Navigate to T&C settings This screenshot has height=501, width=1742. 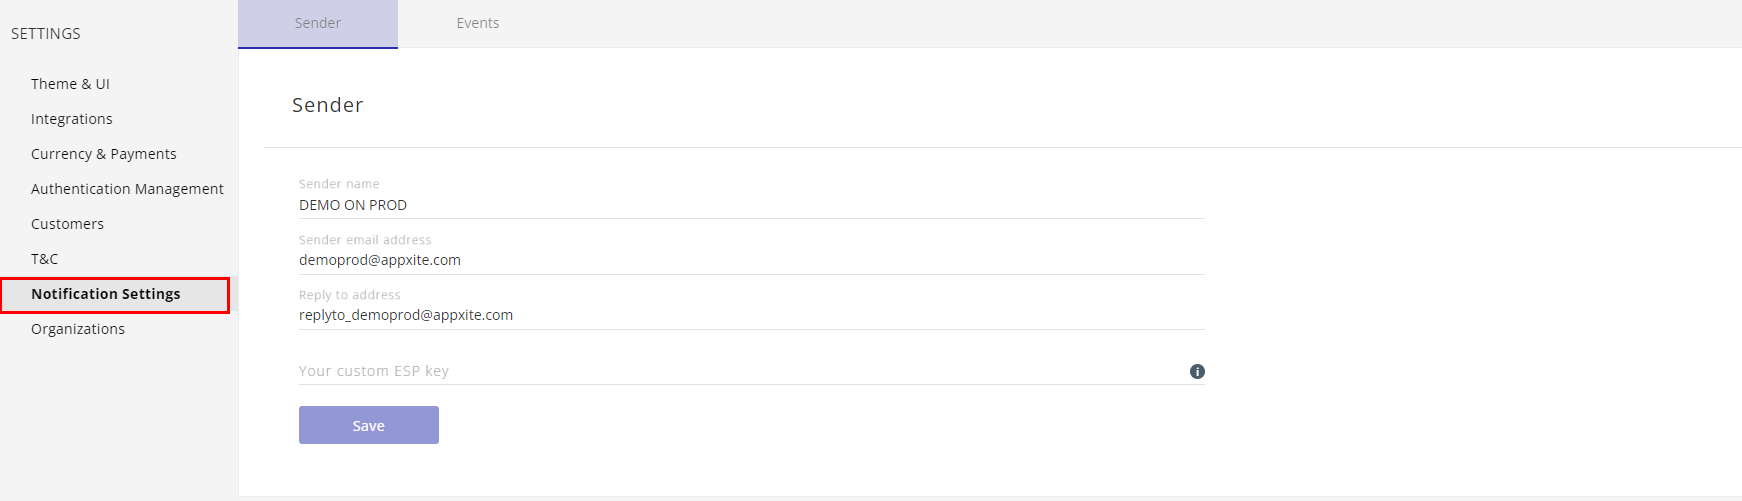(45, 259)
